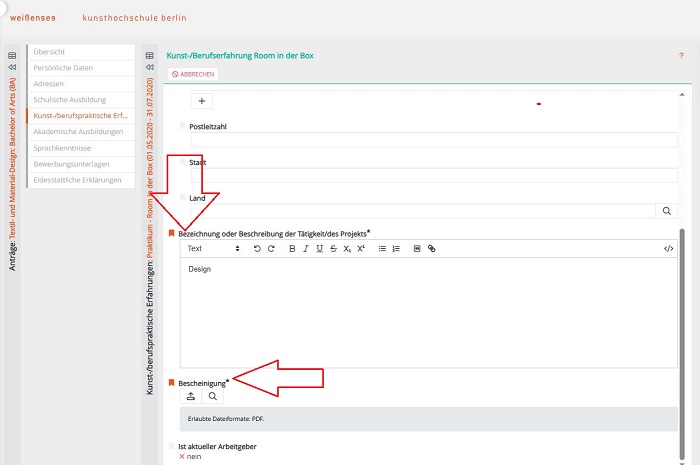Click the plus add button

[x=201, y=100]
